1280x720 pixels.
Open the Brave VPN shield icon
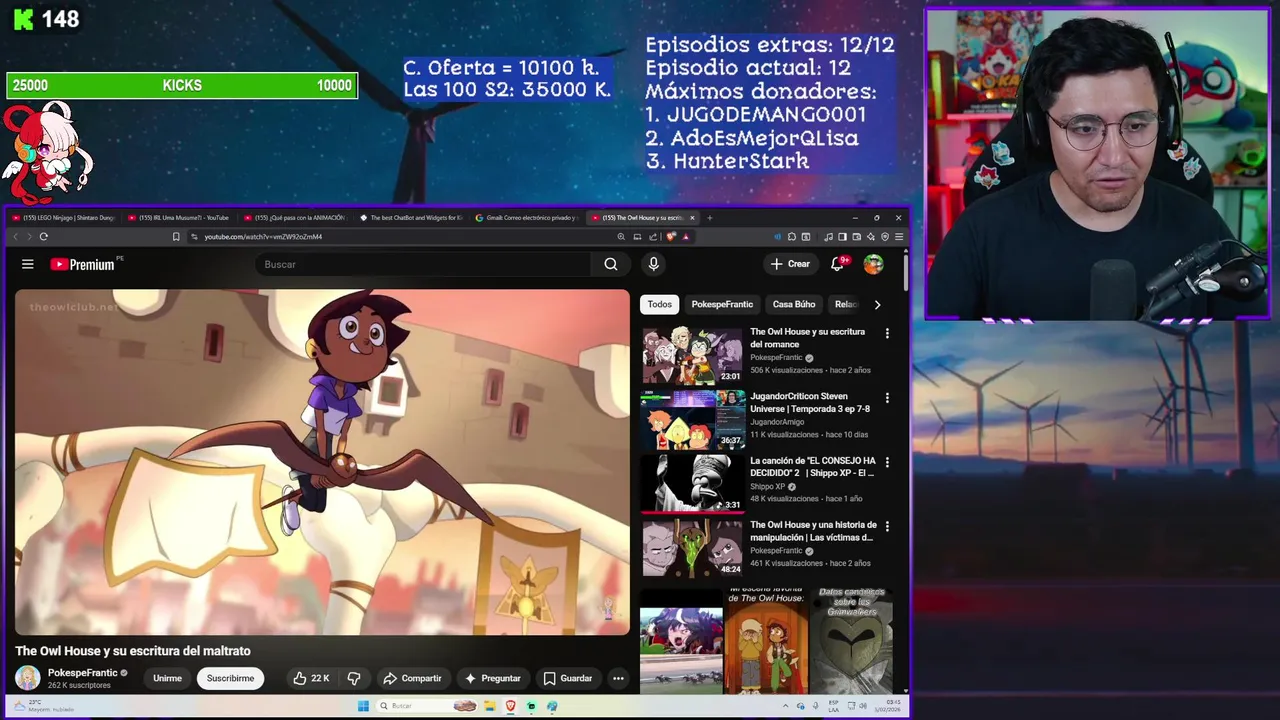[x=885, y=237]
